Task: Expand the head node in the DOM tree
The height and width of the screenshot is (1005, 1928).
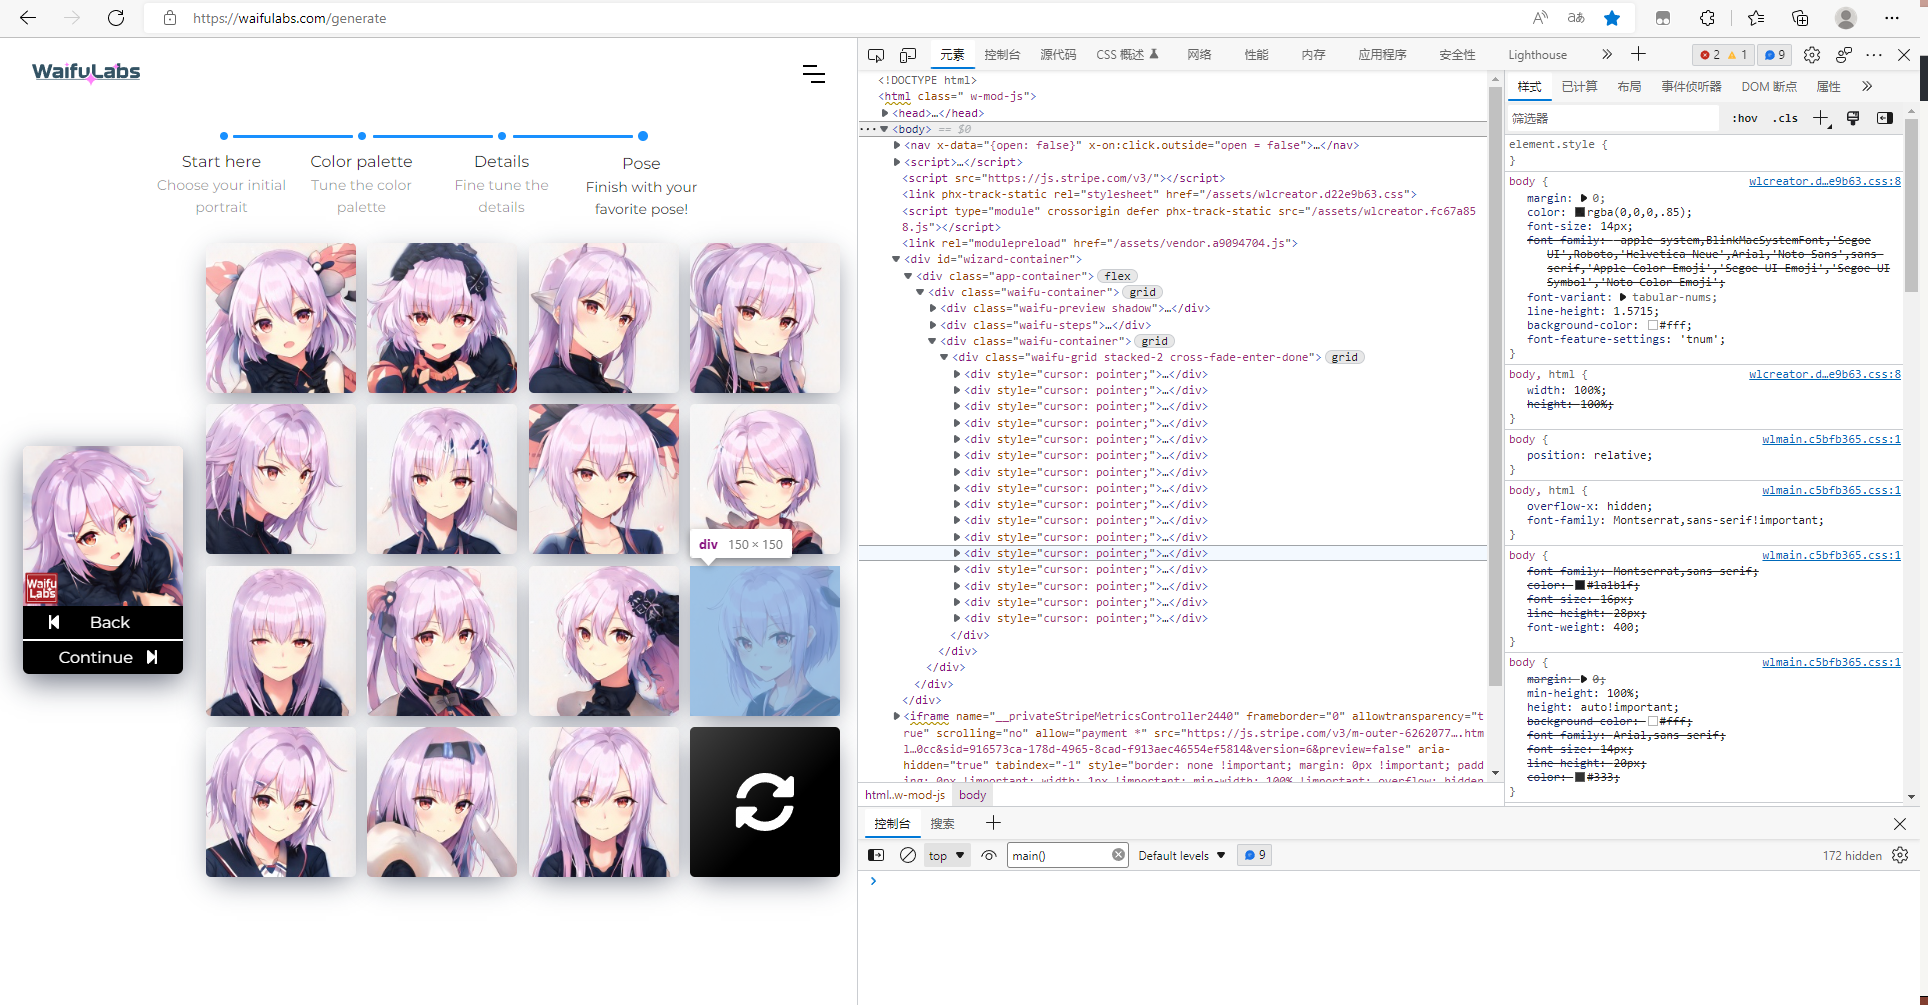Action: tap(885, 113)
